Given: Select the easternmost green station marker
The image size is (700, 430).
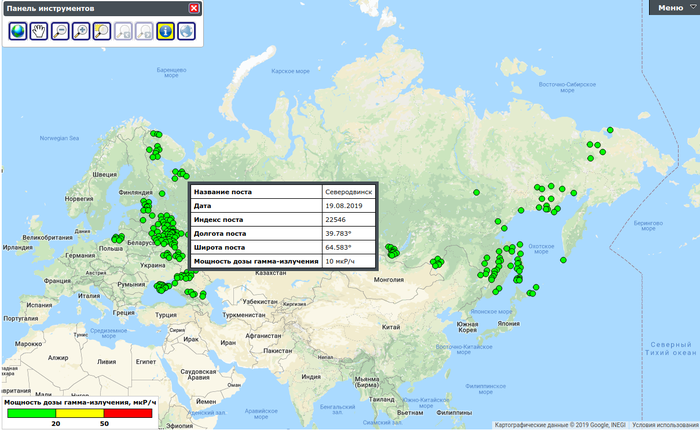Looking at the screenshot, I should click(x=608, y=130).
